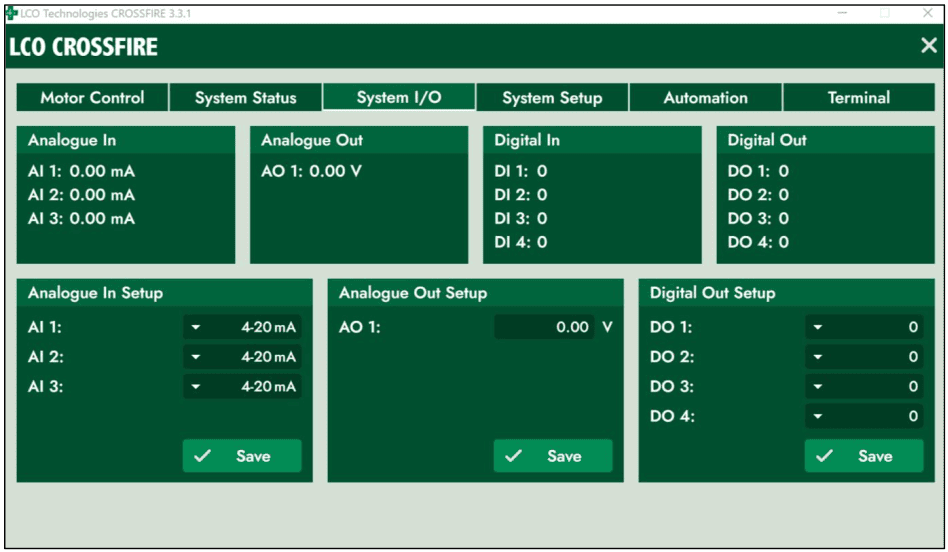
Task: Save the Digital Out Setup
Action: coord(864,456)
